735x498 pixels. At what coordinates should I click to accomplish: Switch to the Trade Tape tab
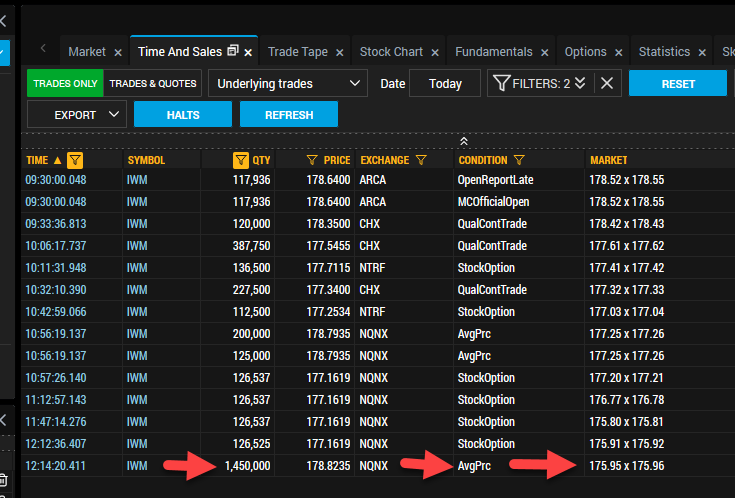(298, 52)
